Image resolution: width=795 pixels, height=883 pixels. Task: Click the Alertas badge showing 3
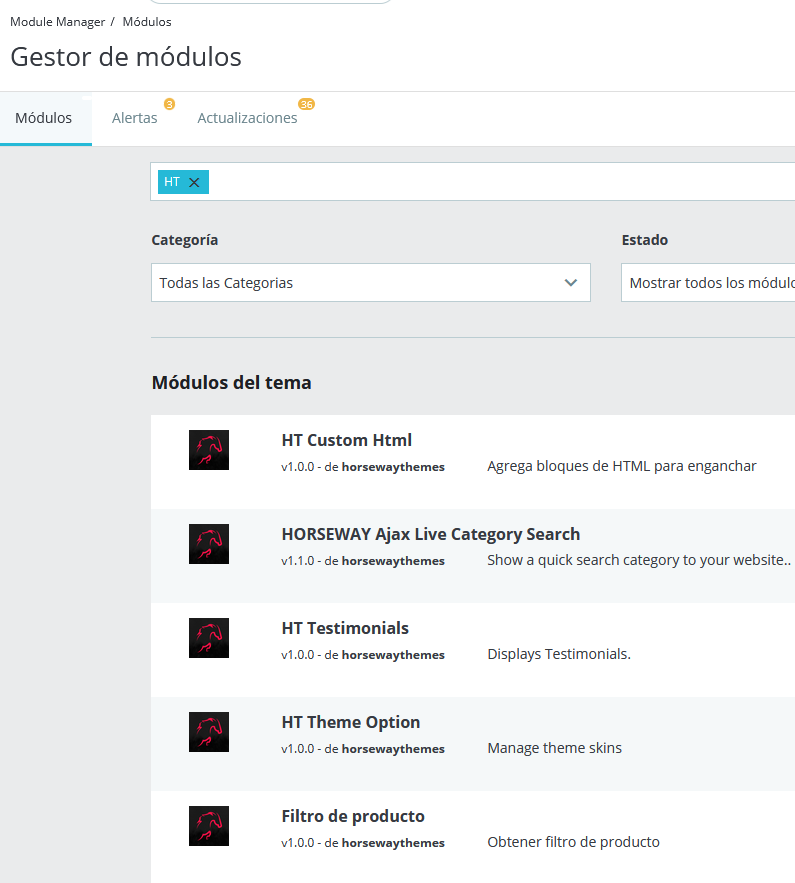[x=169, y=104]
